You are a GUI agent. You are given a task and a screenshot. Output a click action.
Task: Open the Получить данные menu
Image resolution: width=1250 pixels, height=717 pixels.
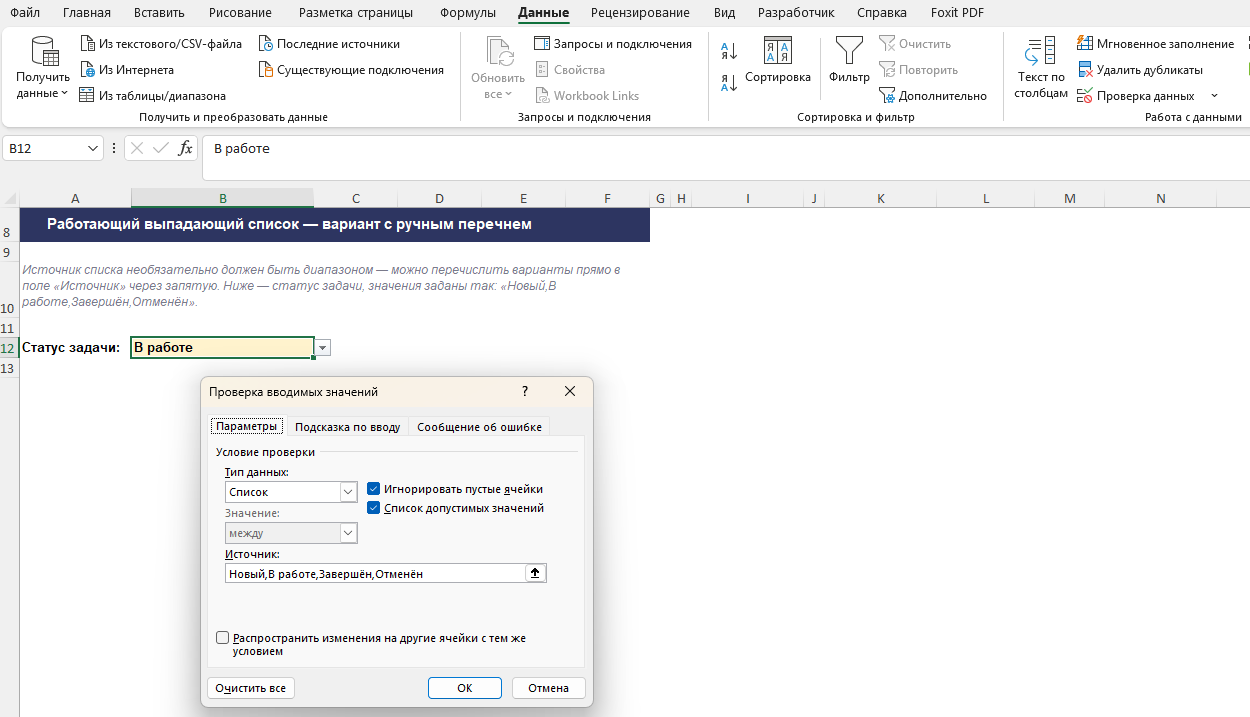[x=43, y=68]
